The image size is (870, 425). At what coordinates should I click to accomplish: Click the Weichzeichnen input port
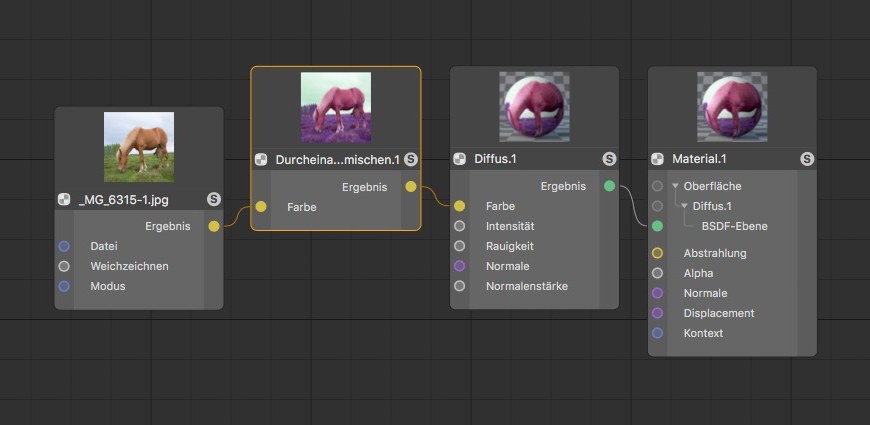[64, 266]
